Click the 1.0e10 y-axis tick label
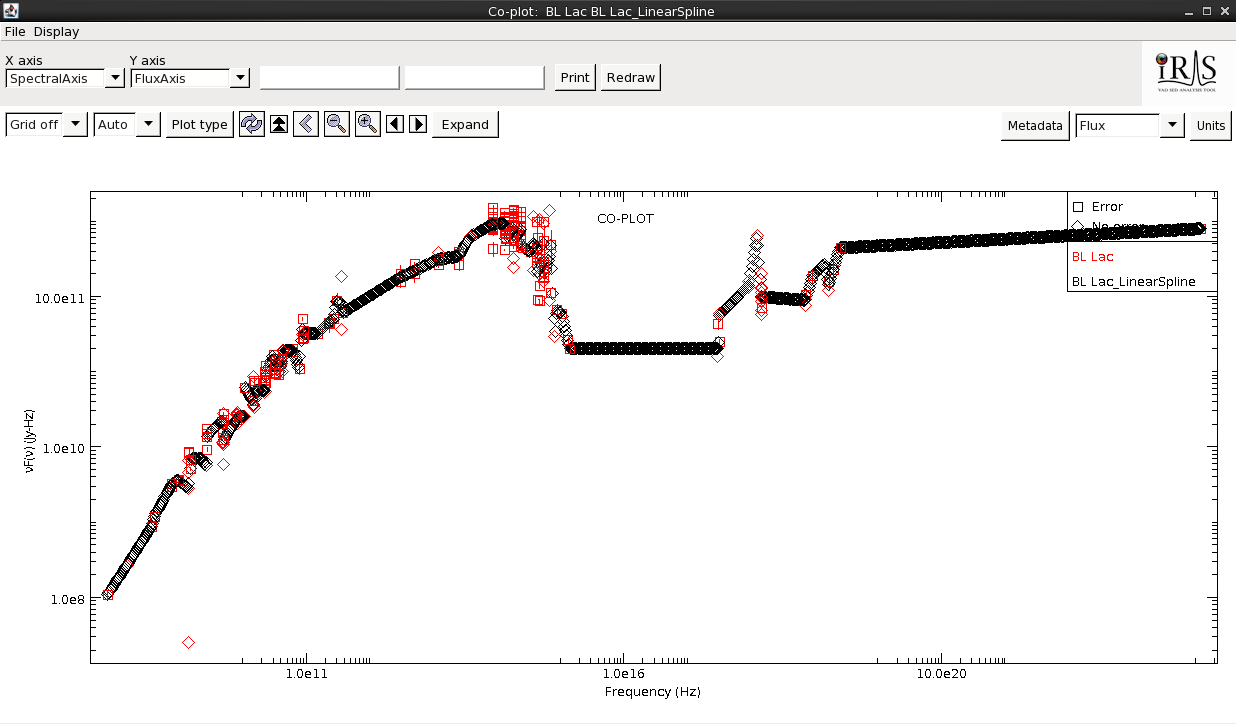The image size is (1236, 724). (x=64, y=448)
